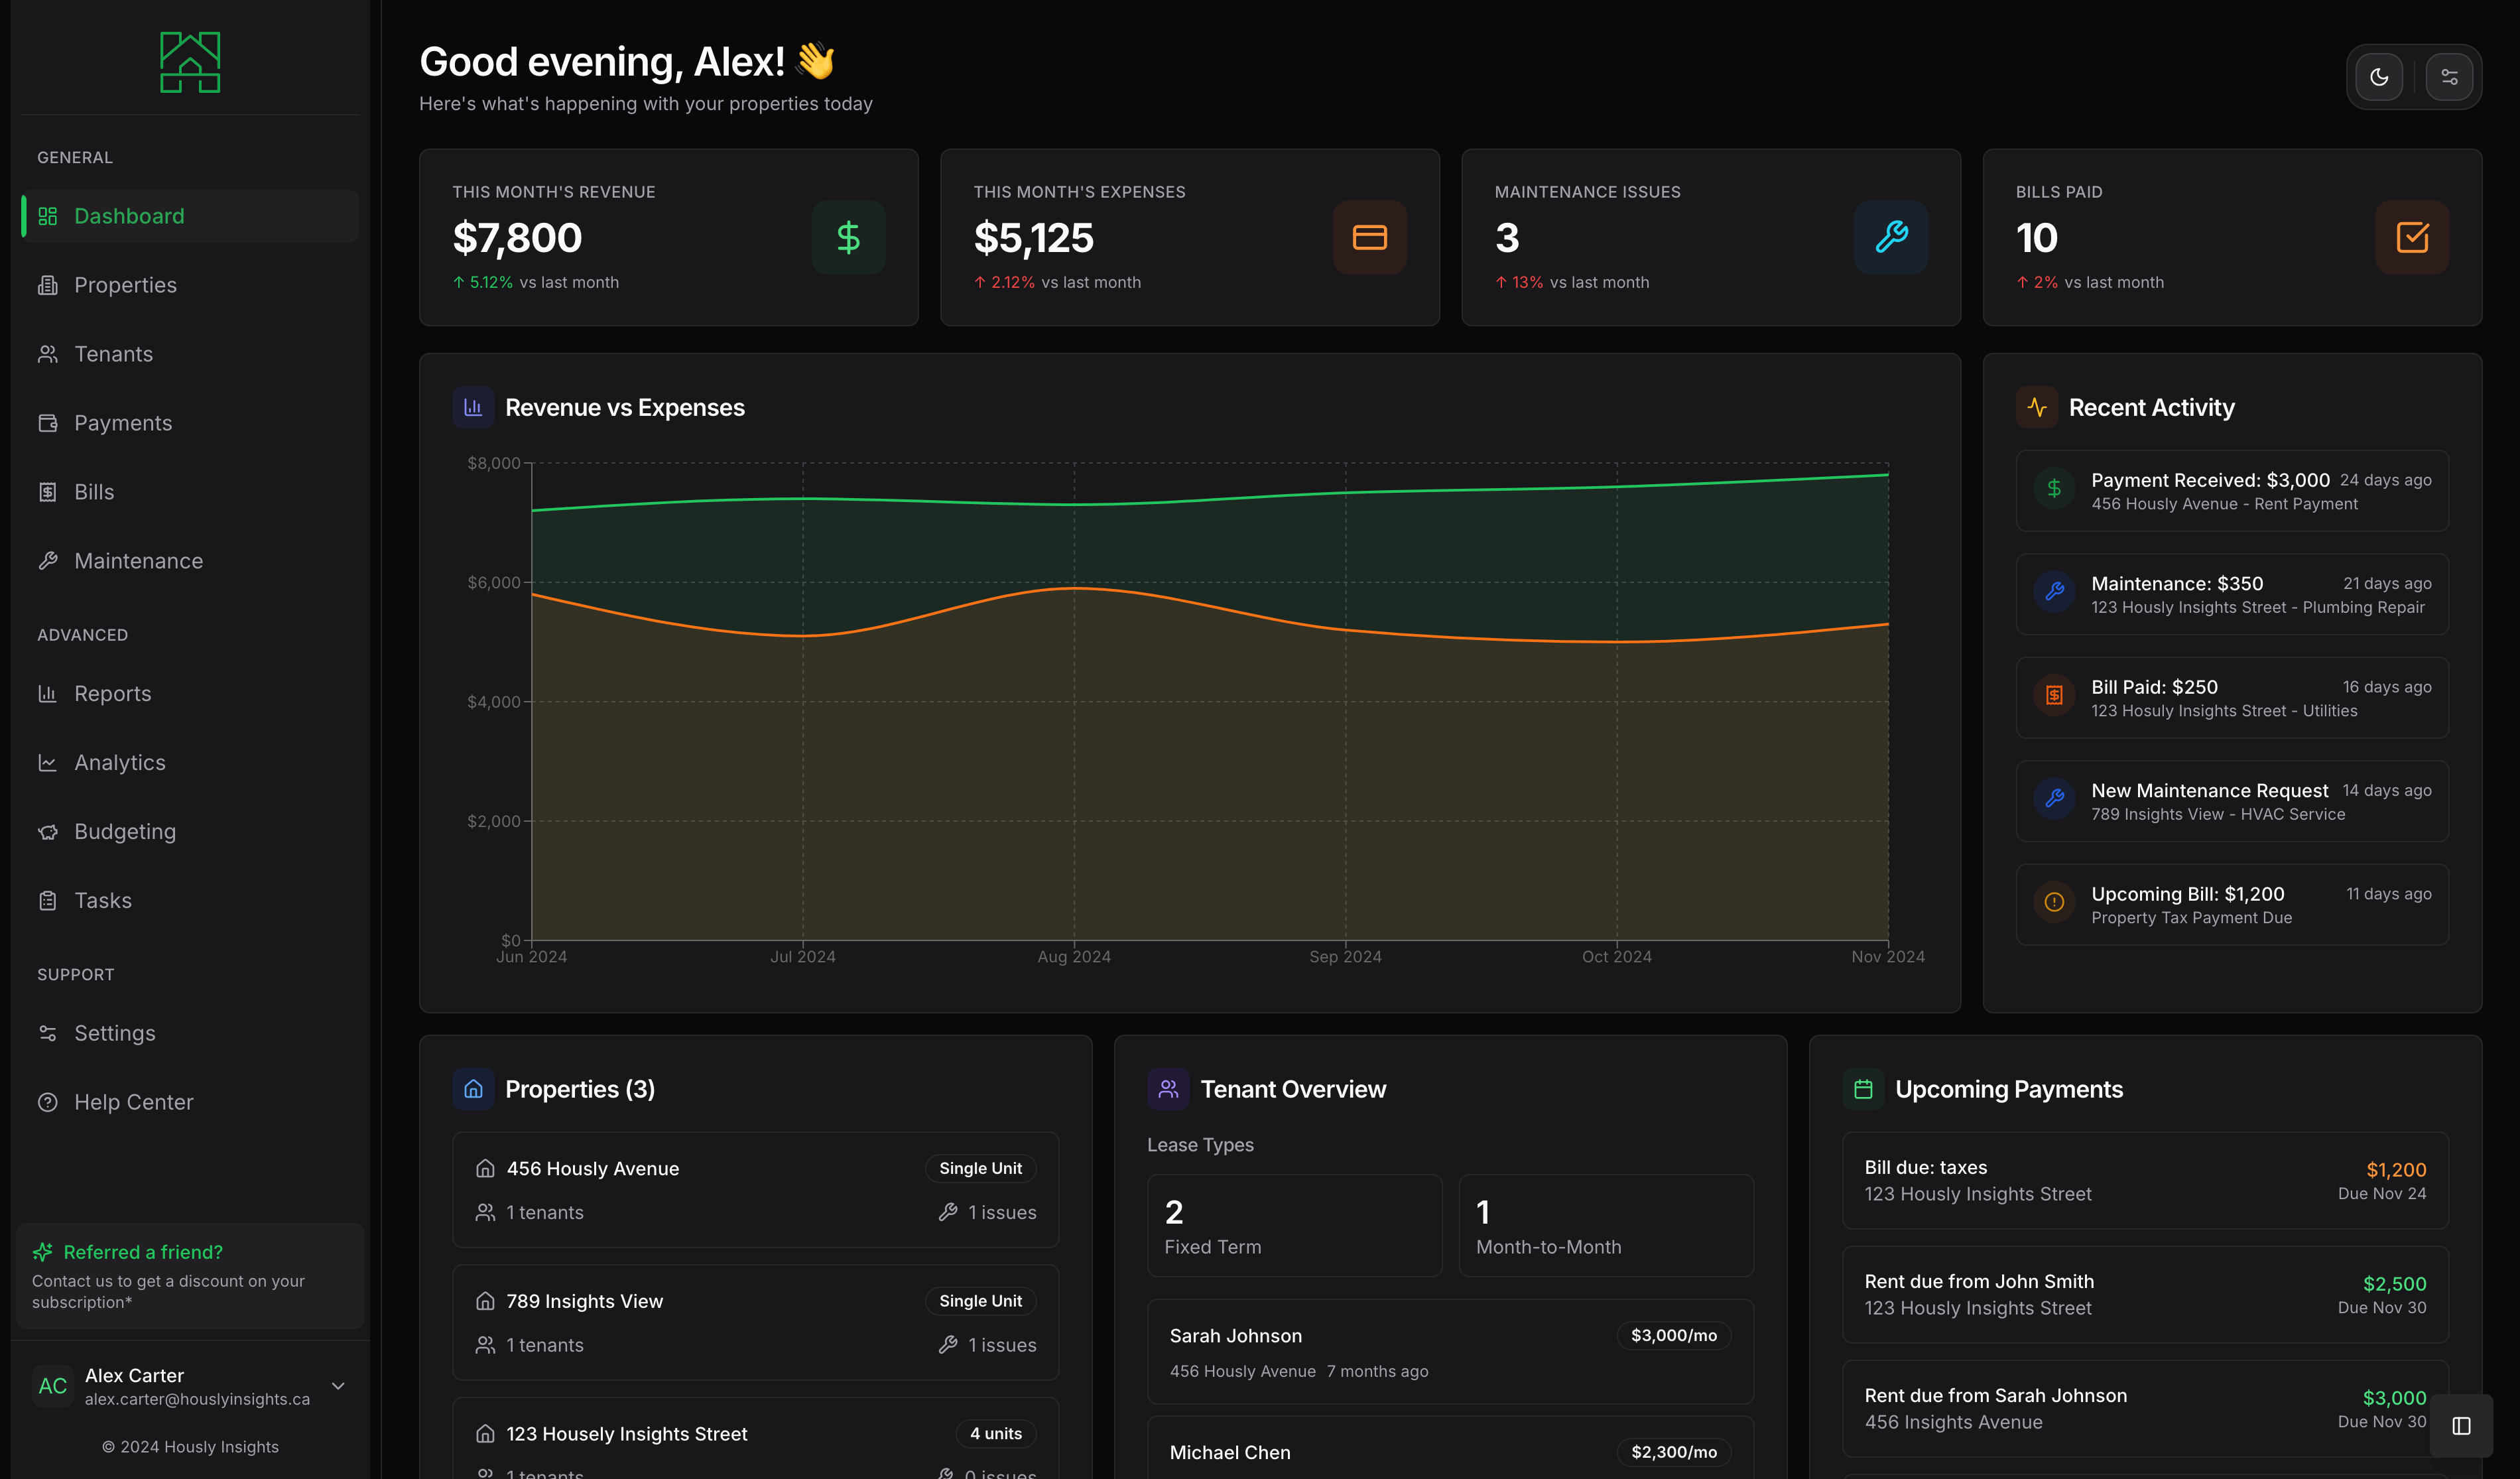Navigate to Payments

pos(190,423)
